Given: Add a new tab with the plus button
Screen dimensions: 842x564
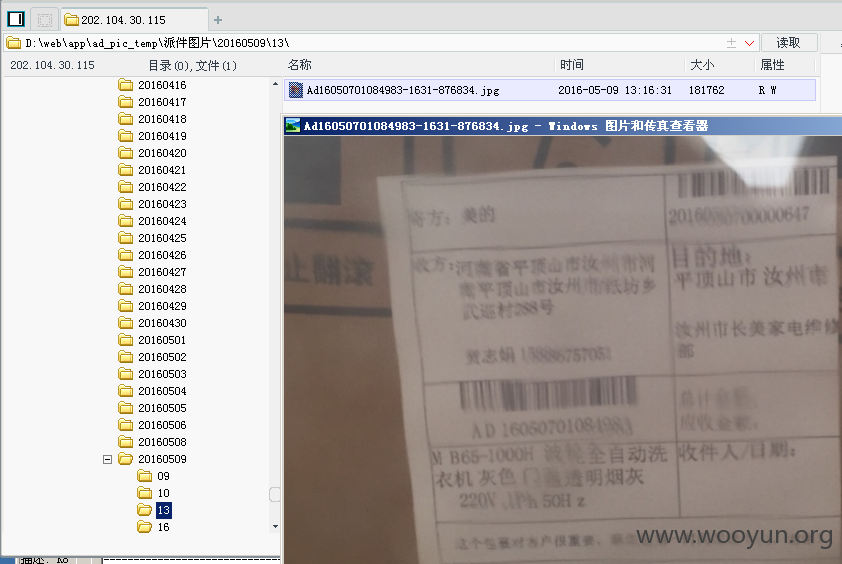Looking at the screenshot, I should pos(217,20).
